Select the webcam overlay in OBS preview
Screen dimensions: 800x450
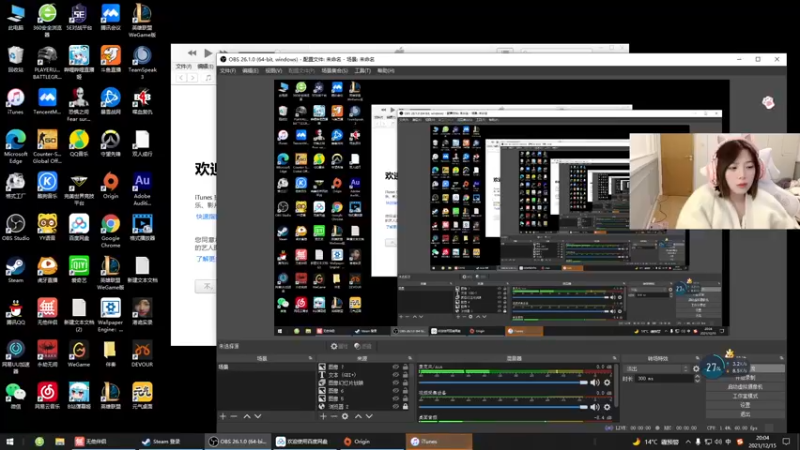(714, 181)
